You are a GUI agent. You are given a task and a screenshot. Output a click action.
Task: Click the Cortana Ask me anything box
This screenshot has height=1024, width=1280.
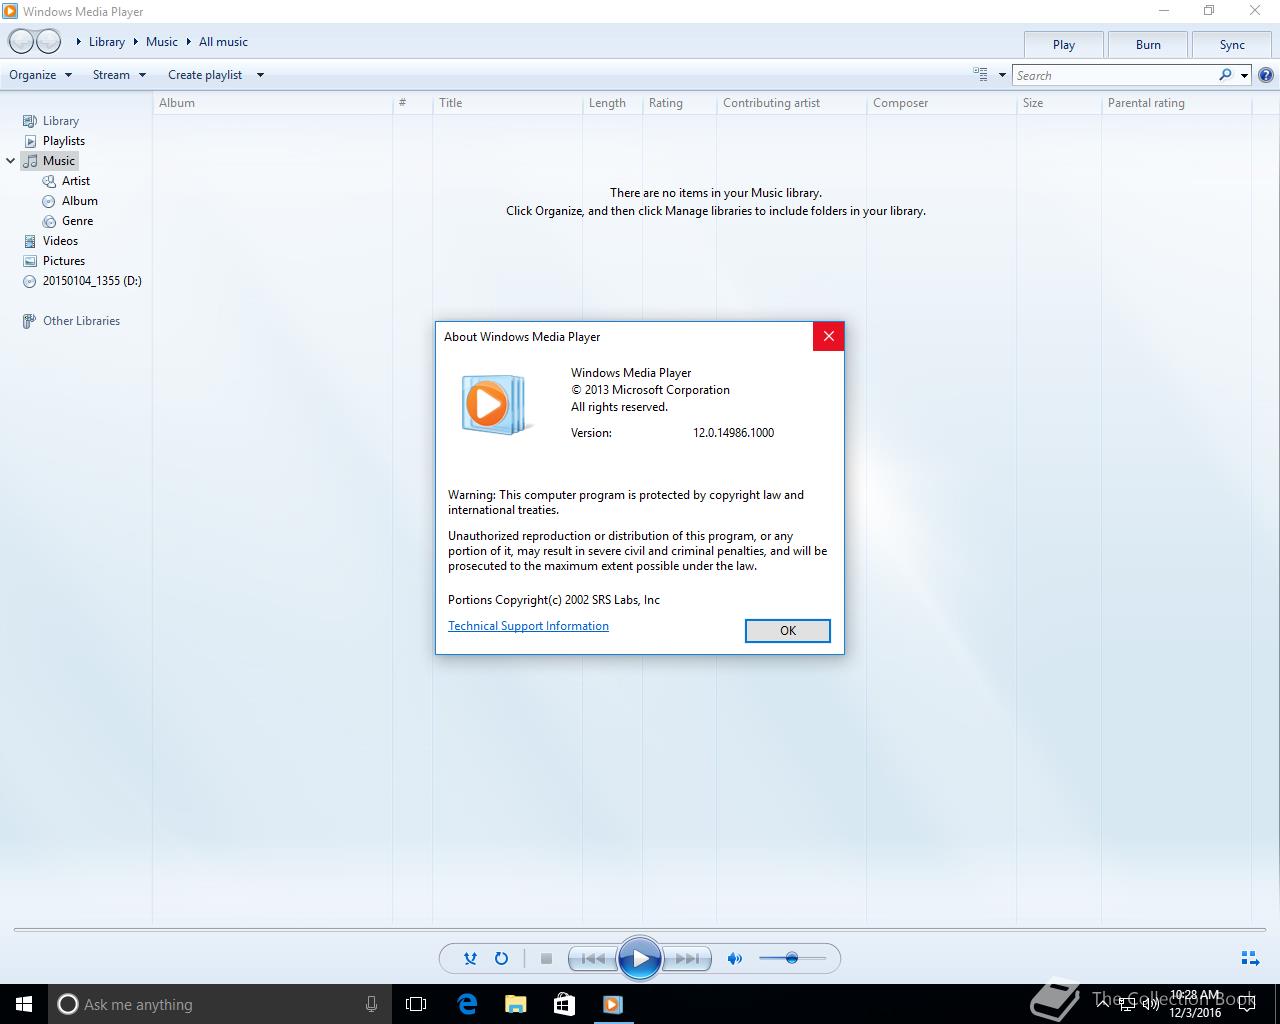[x=219, y=1004]
